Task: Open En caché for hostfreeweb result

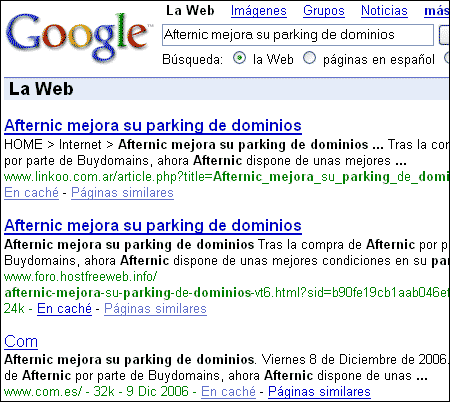Action: [64, 309]
